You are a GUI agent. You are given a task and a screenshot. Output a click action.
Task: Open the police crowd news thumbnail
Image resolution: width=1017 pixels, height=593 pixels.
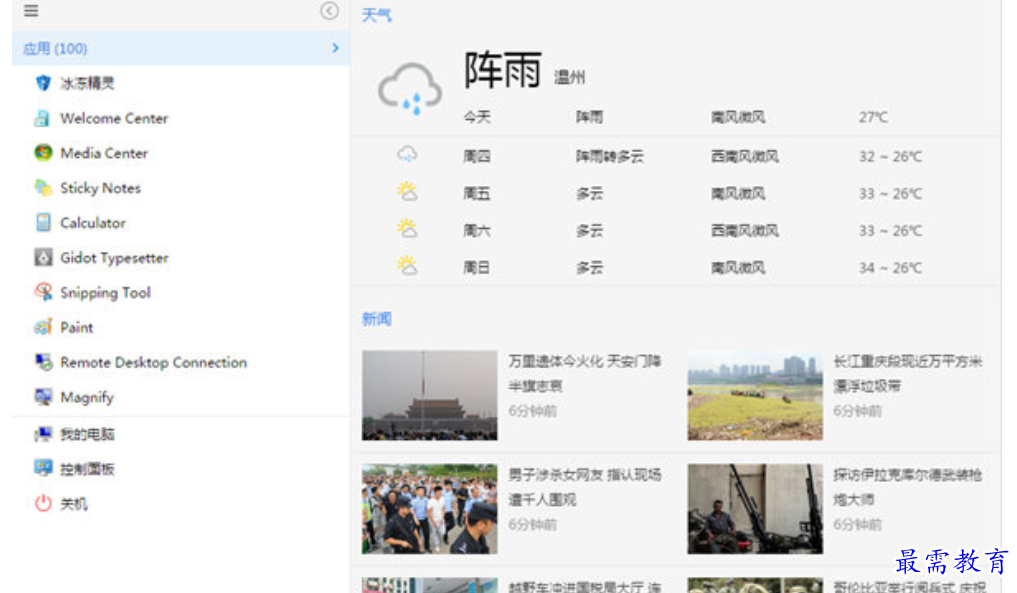point(429,509)
